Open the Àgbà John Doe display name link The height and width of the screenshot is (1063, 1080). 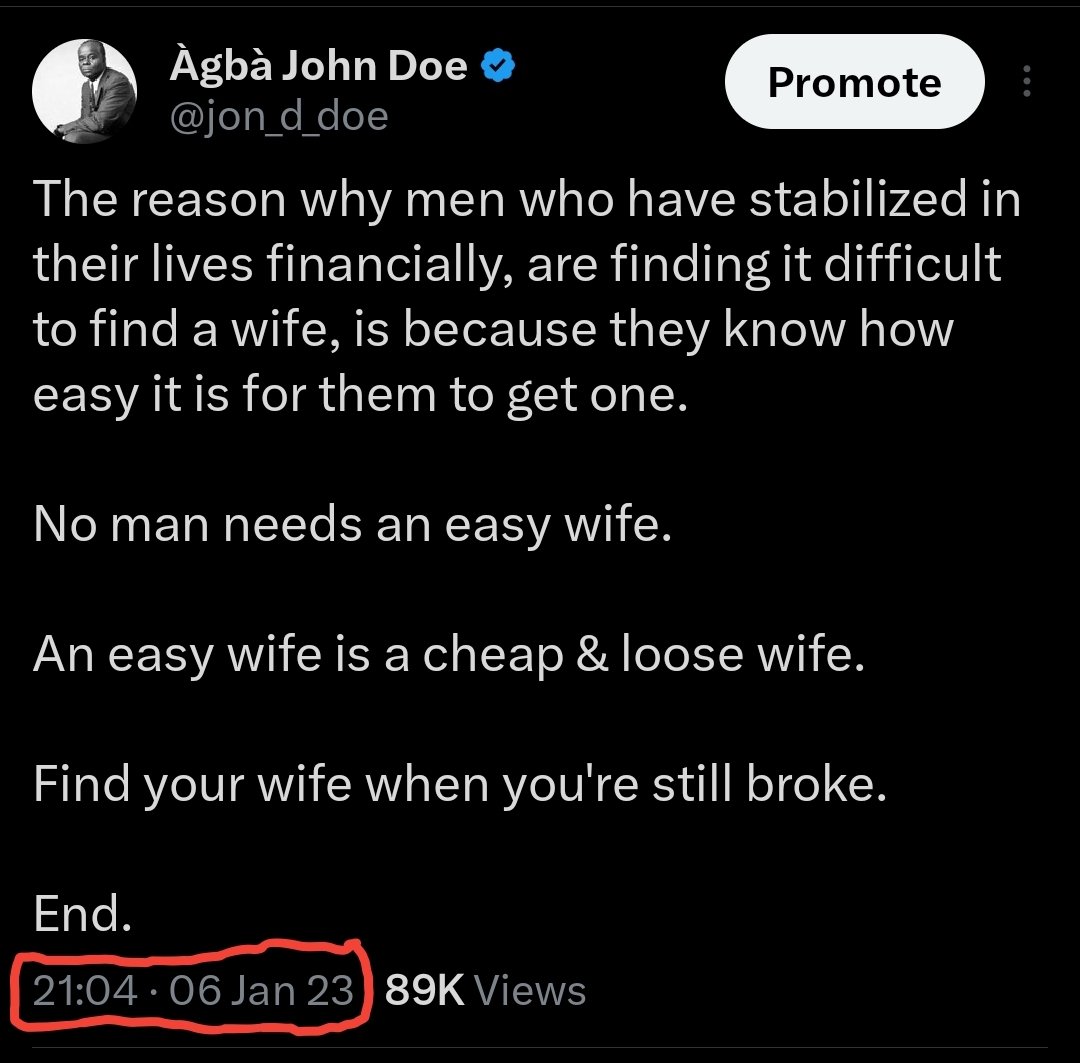point(318,66)
